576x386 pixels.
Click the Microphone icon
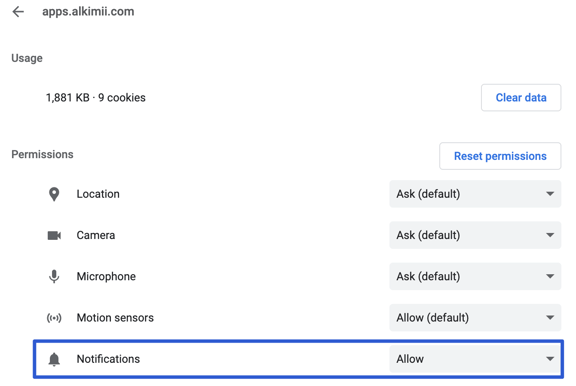tap(54, 277)
